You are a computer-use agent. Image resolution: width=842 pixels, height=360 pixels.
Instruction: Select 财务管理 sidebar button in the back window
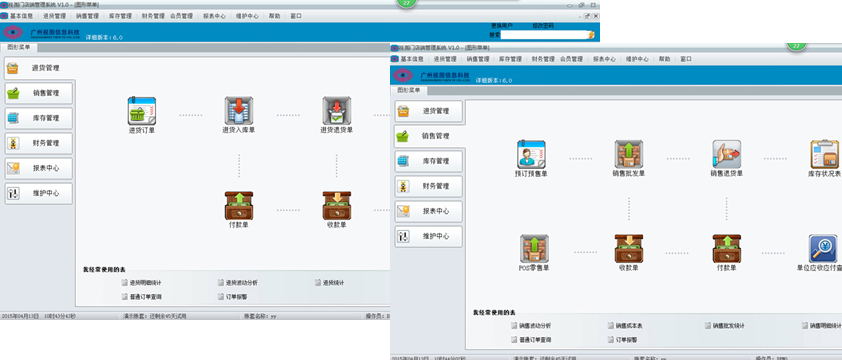click(39, 143)
